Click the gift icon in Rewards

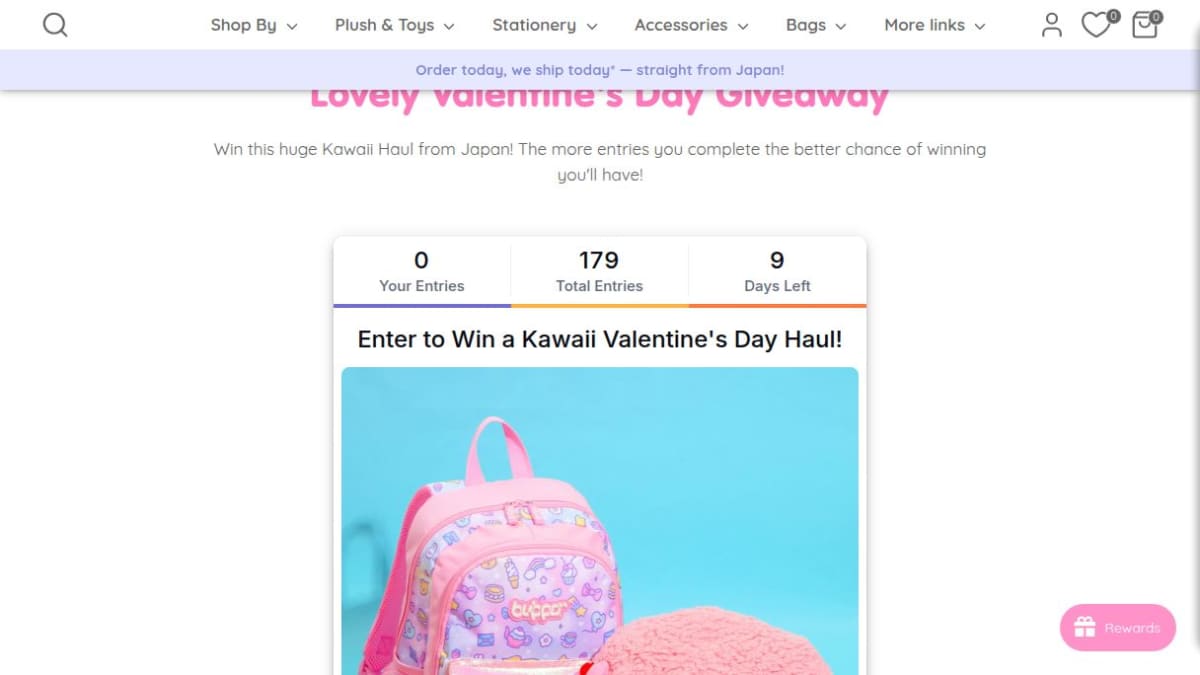coord(1085,628)
